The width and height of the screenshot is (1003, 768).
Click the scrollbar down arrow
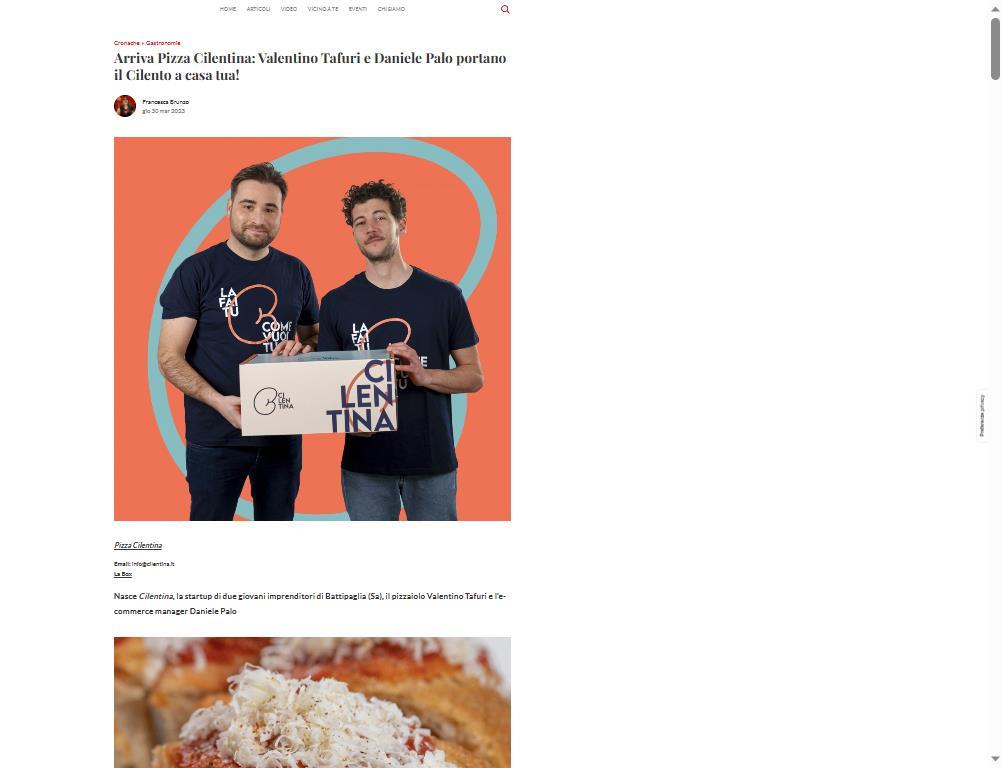[x=995, y=759]
